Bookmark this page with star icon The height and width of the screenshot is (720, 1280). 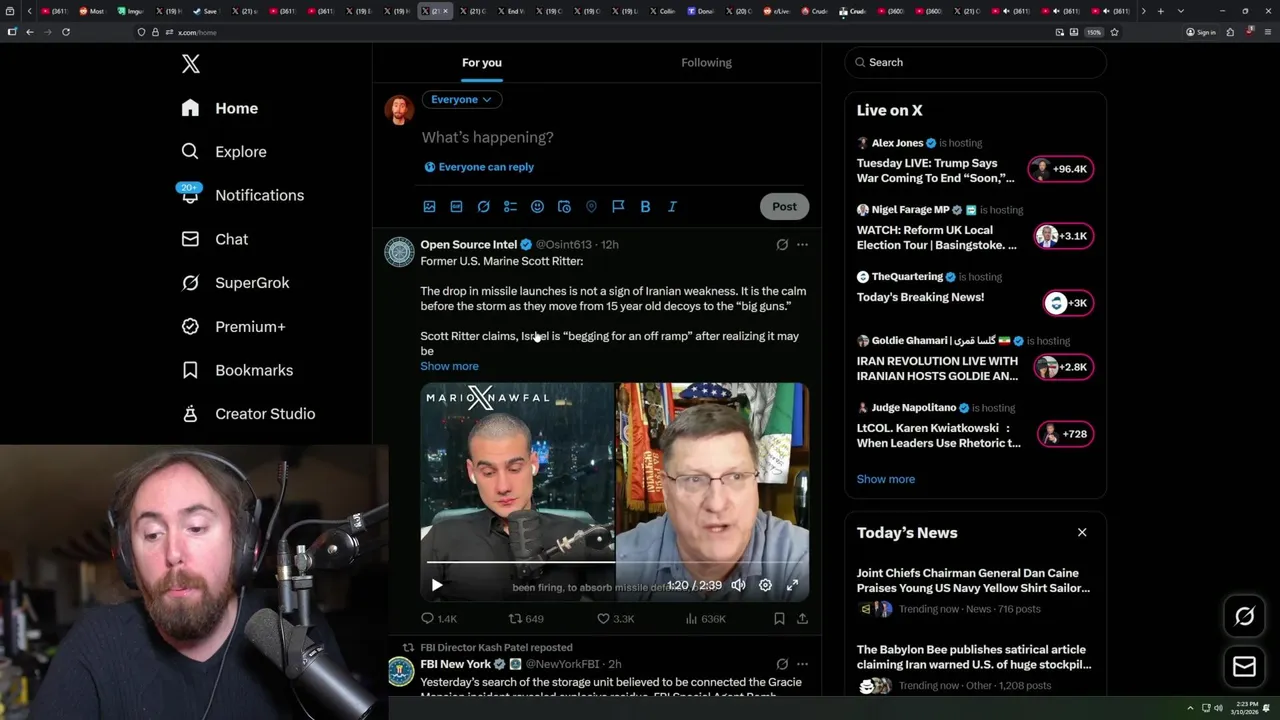tap(1114, 32)
